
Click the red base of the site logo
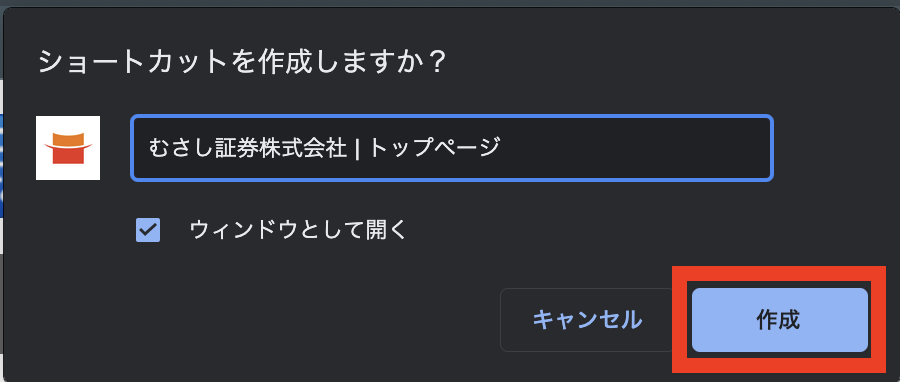(x=68, y=154)
